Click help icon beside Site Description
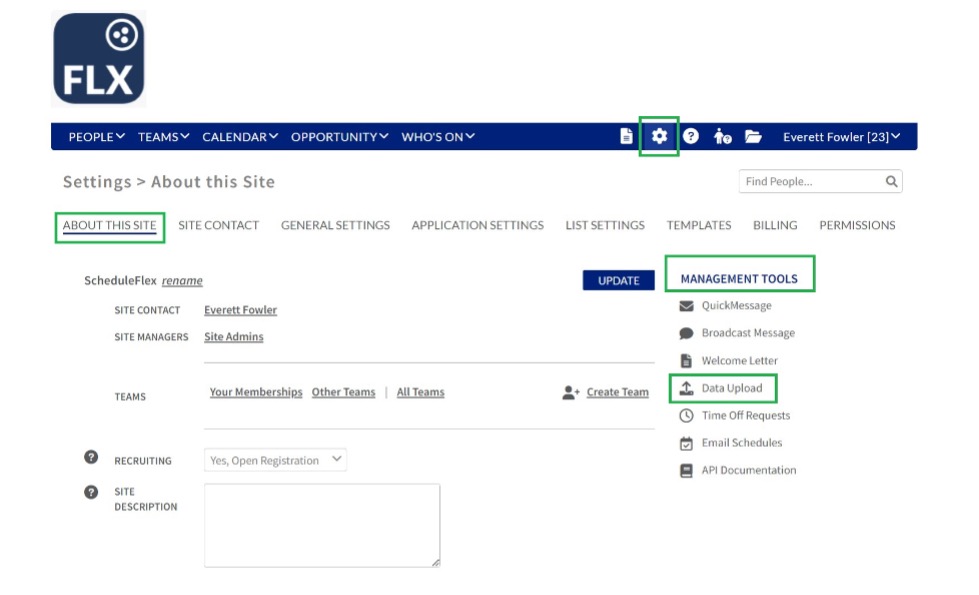 [x=91, y=492]
